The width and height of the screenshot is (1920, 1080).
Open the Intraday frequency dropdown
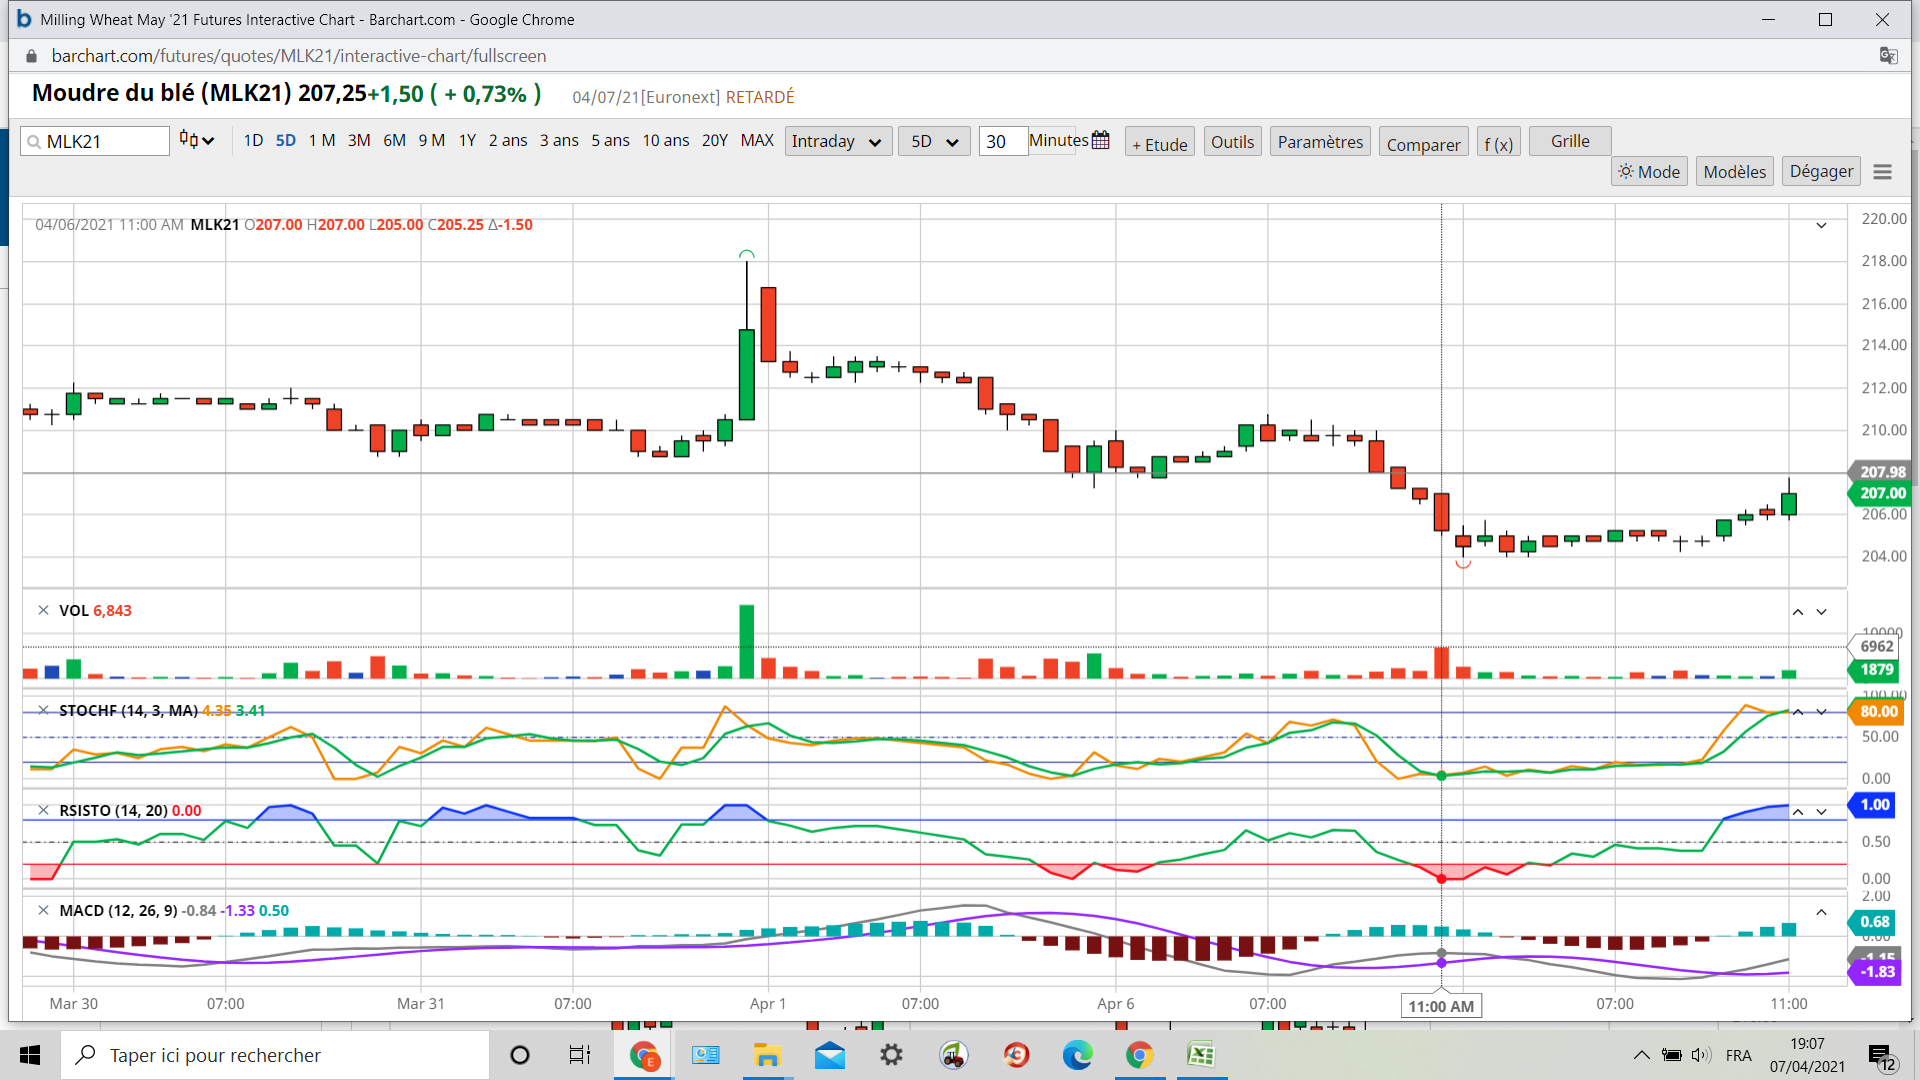(x=837, y=141)
